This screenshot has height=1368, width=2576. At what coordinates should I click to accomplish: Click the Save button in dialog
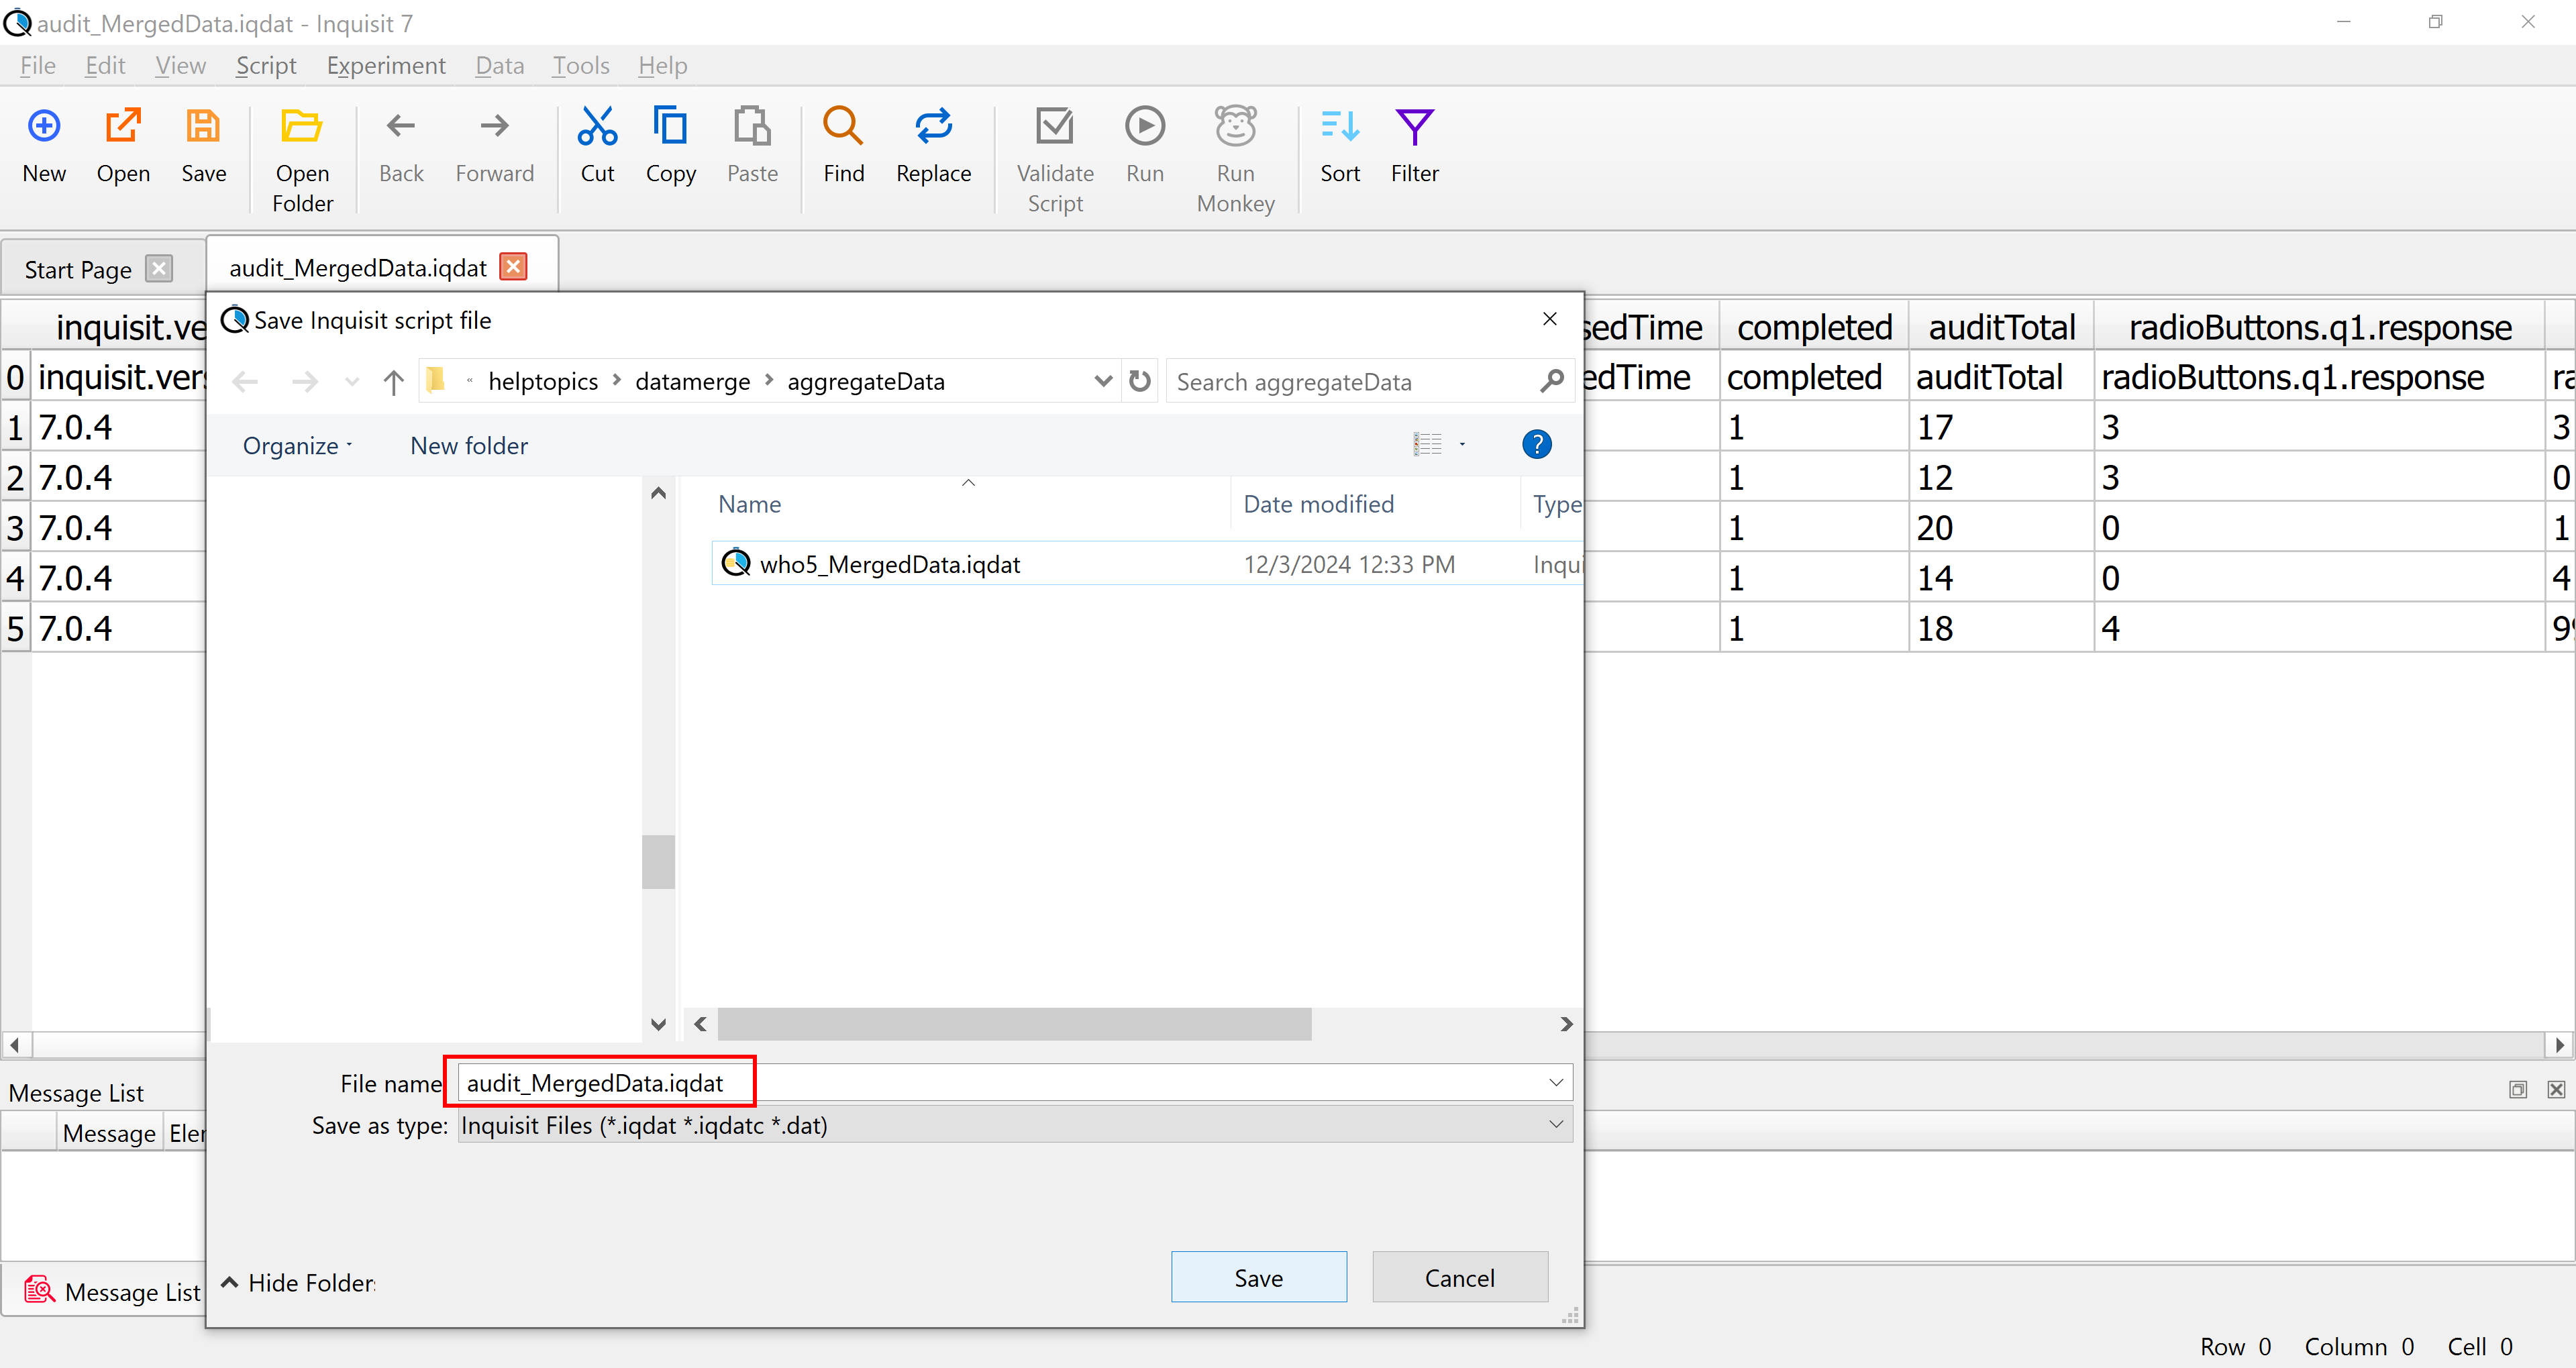[1259, 1277]
